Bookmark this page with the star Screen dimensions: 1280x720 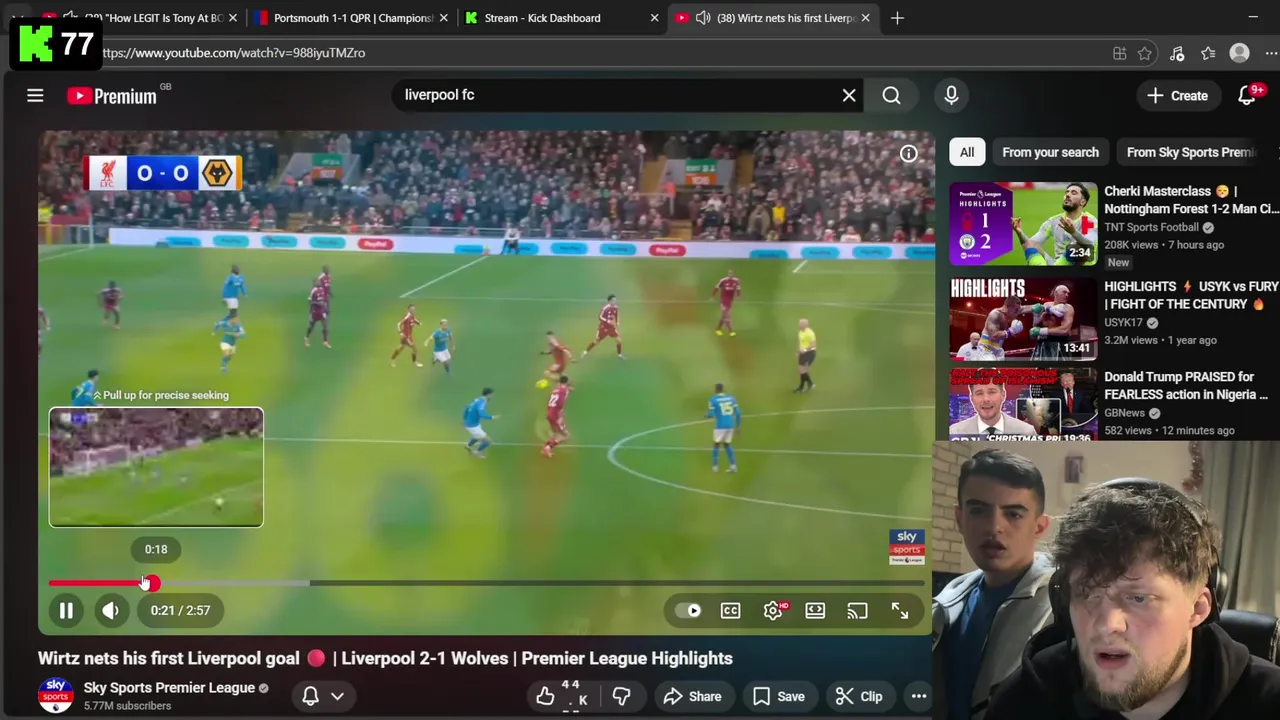click(1145, 53)
